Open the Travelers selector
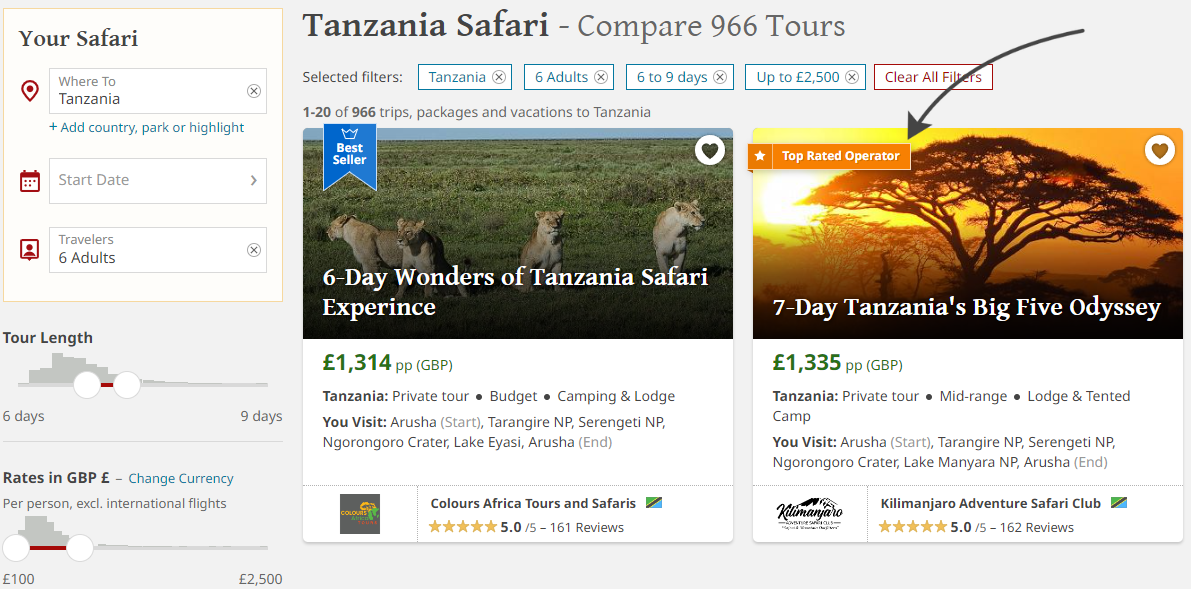 point(150,250)
